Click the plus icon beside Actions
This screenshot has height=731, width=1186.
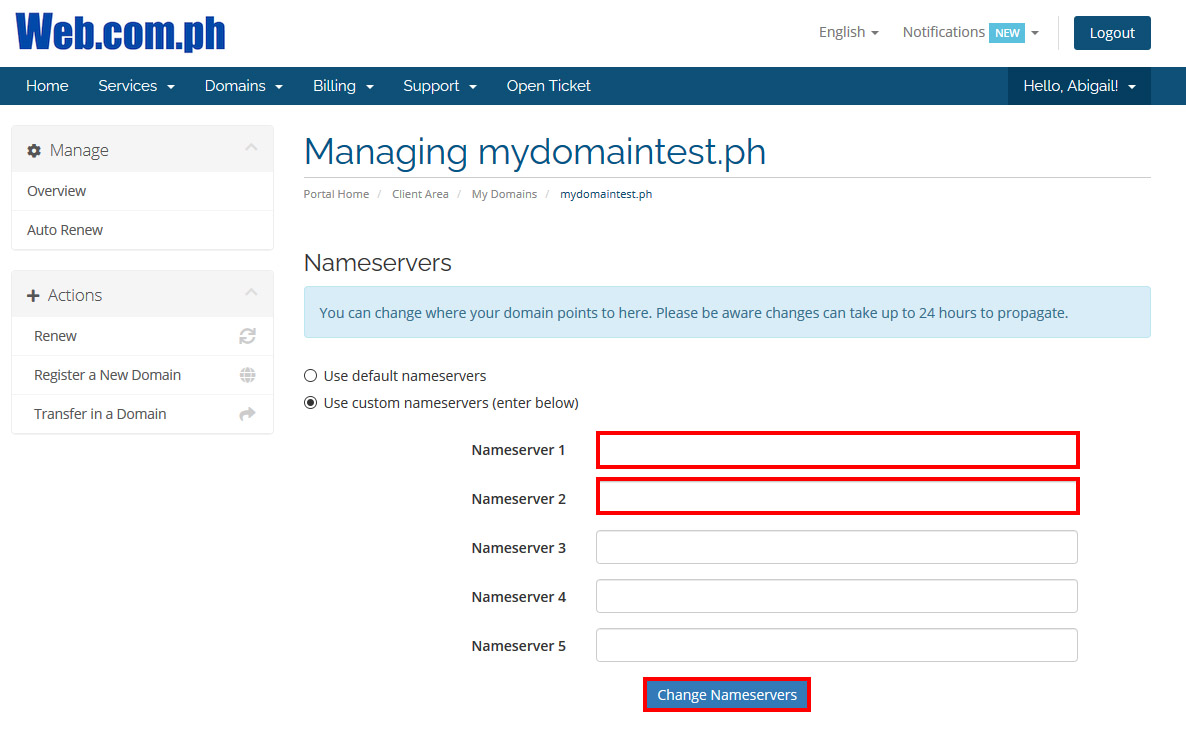pos(33,296)
